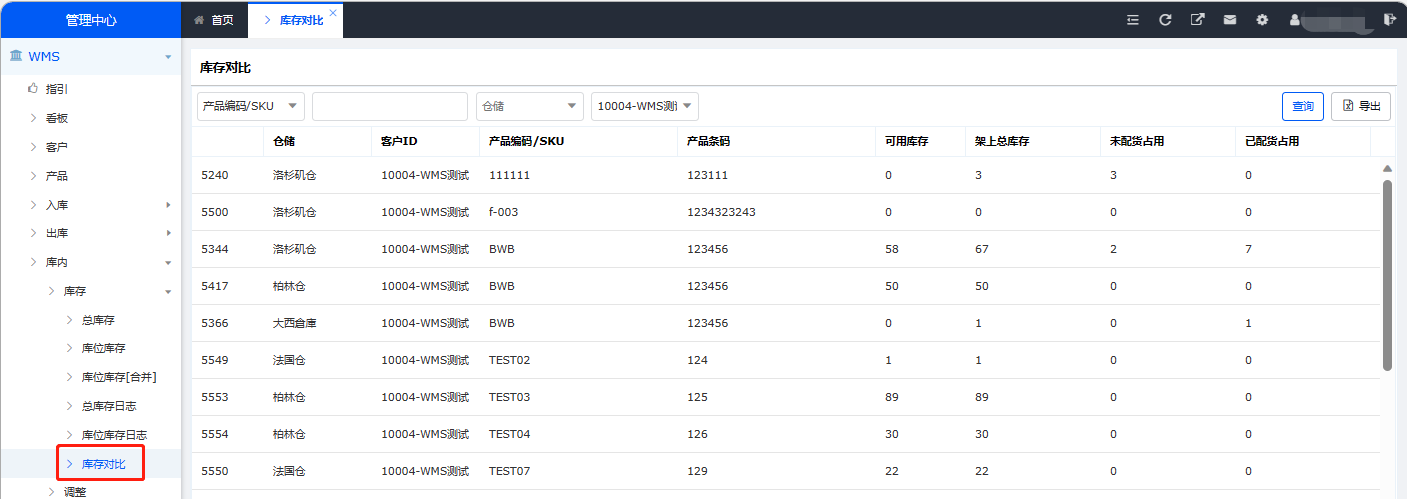Click the 架上总库存 column header
The height and width of the screenshot is (499, 1407).
pos(1002,141)
